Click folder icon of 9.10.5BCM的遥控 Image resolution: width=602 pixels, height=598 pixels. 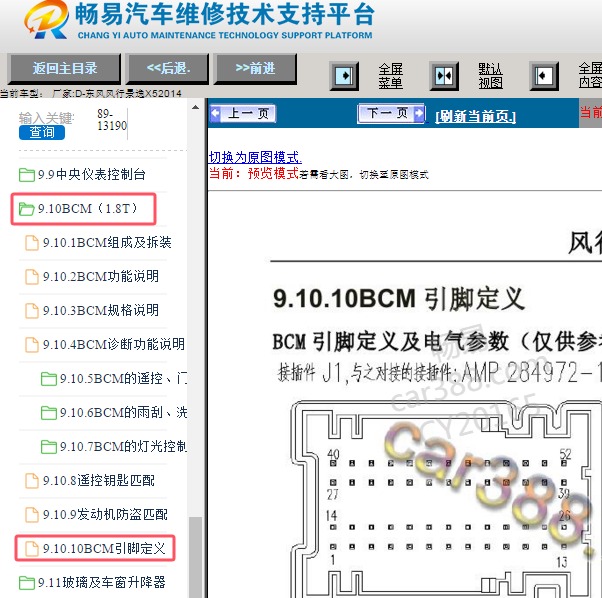[49, 379]
